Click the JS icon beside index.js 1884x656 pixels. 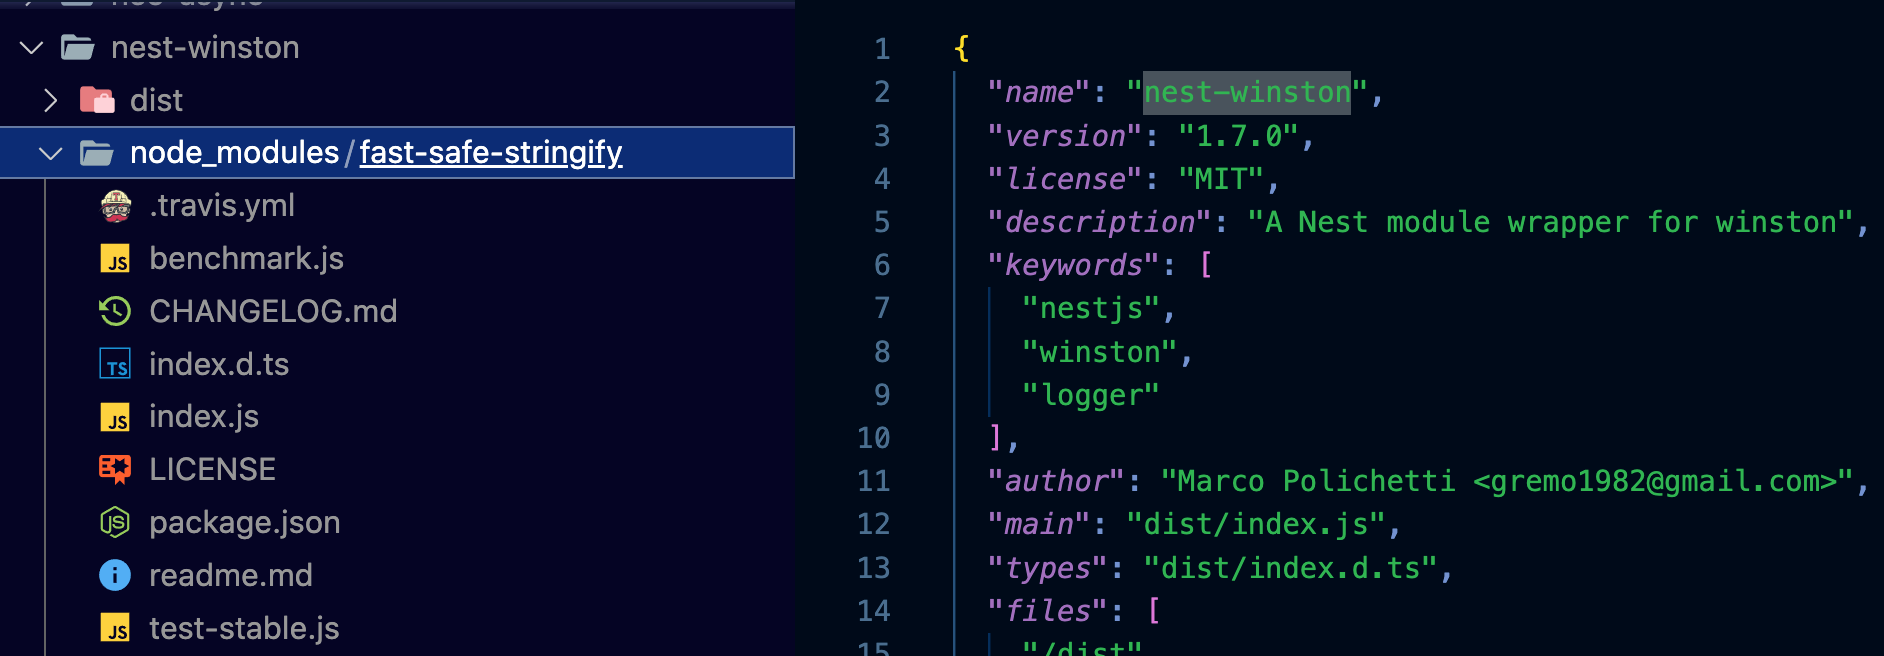click(116, 417)
